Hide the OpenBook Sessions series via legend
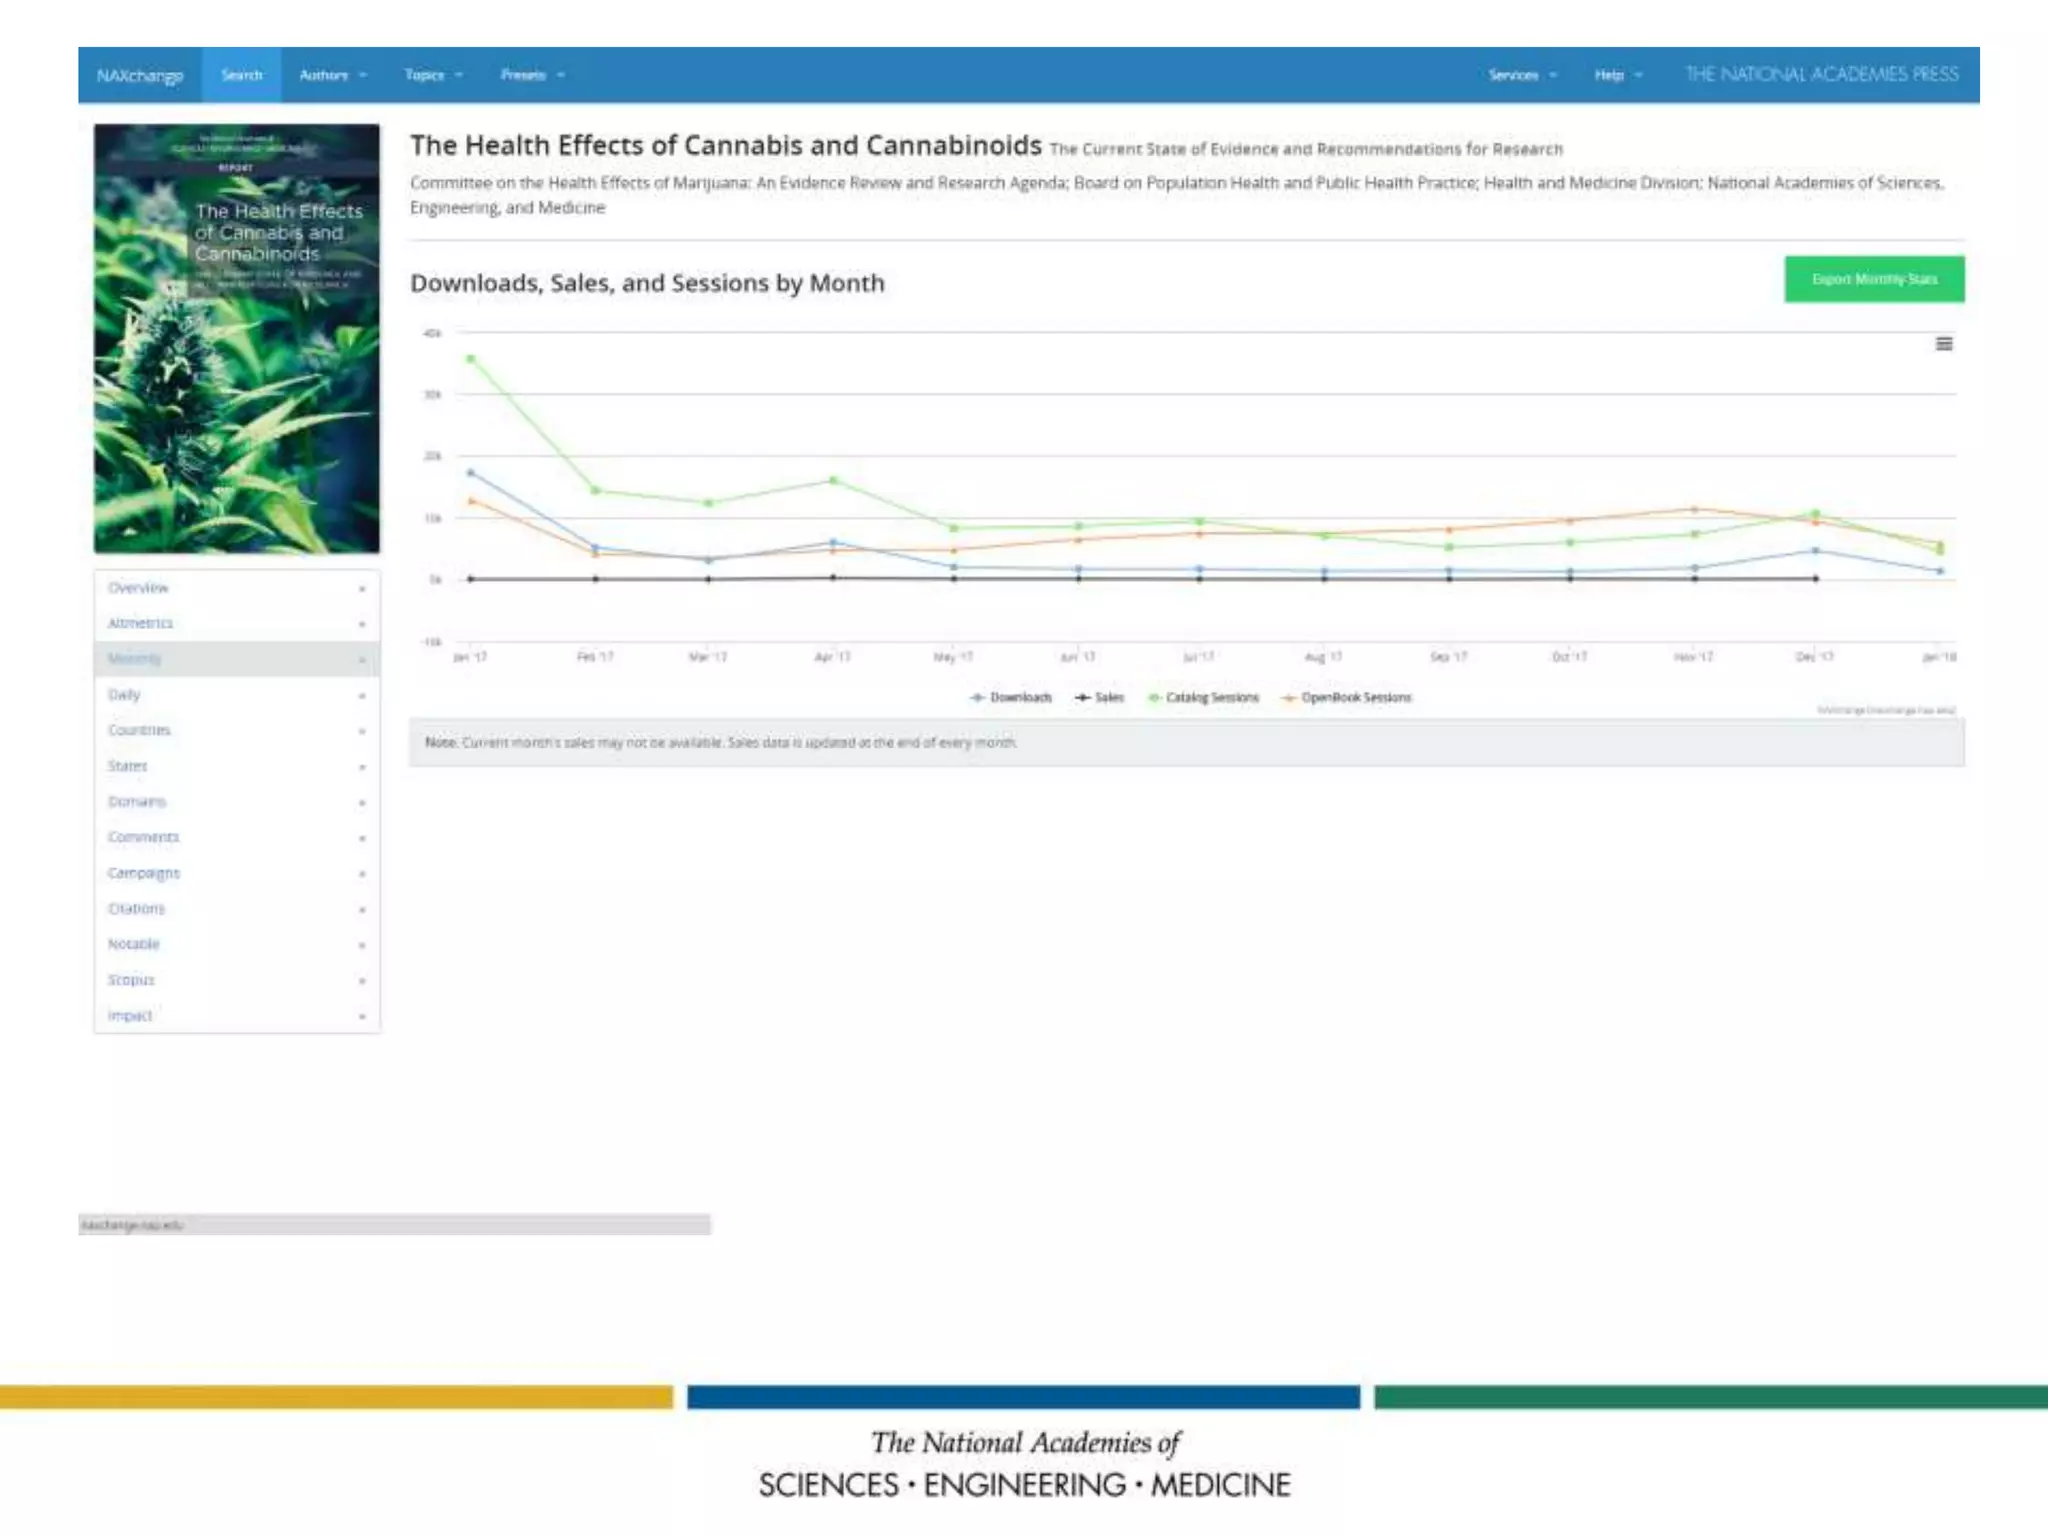This screenshot has height=1536, width=2048. click(1355, 698)
